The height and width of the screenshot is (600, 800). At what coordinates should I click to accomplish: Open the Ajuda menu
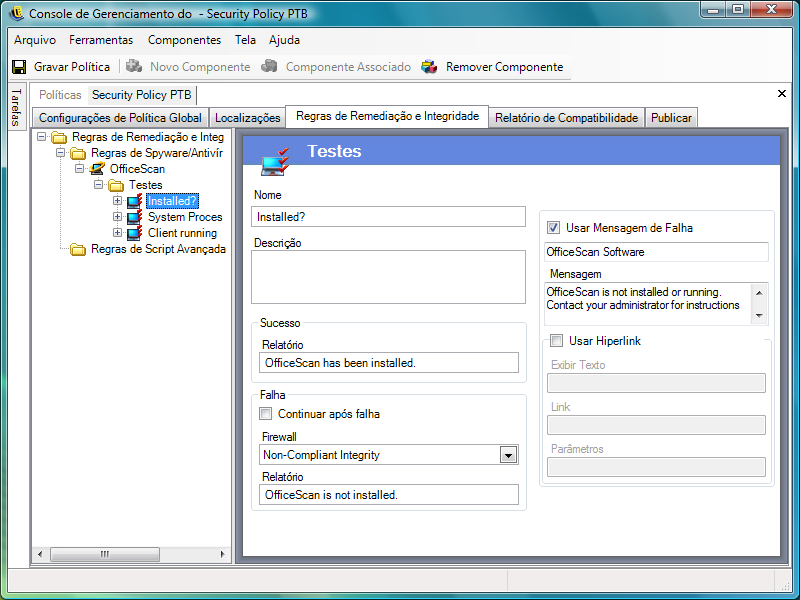pyautogui.click(x=284, y=40)
